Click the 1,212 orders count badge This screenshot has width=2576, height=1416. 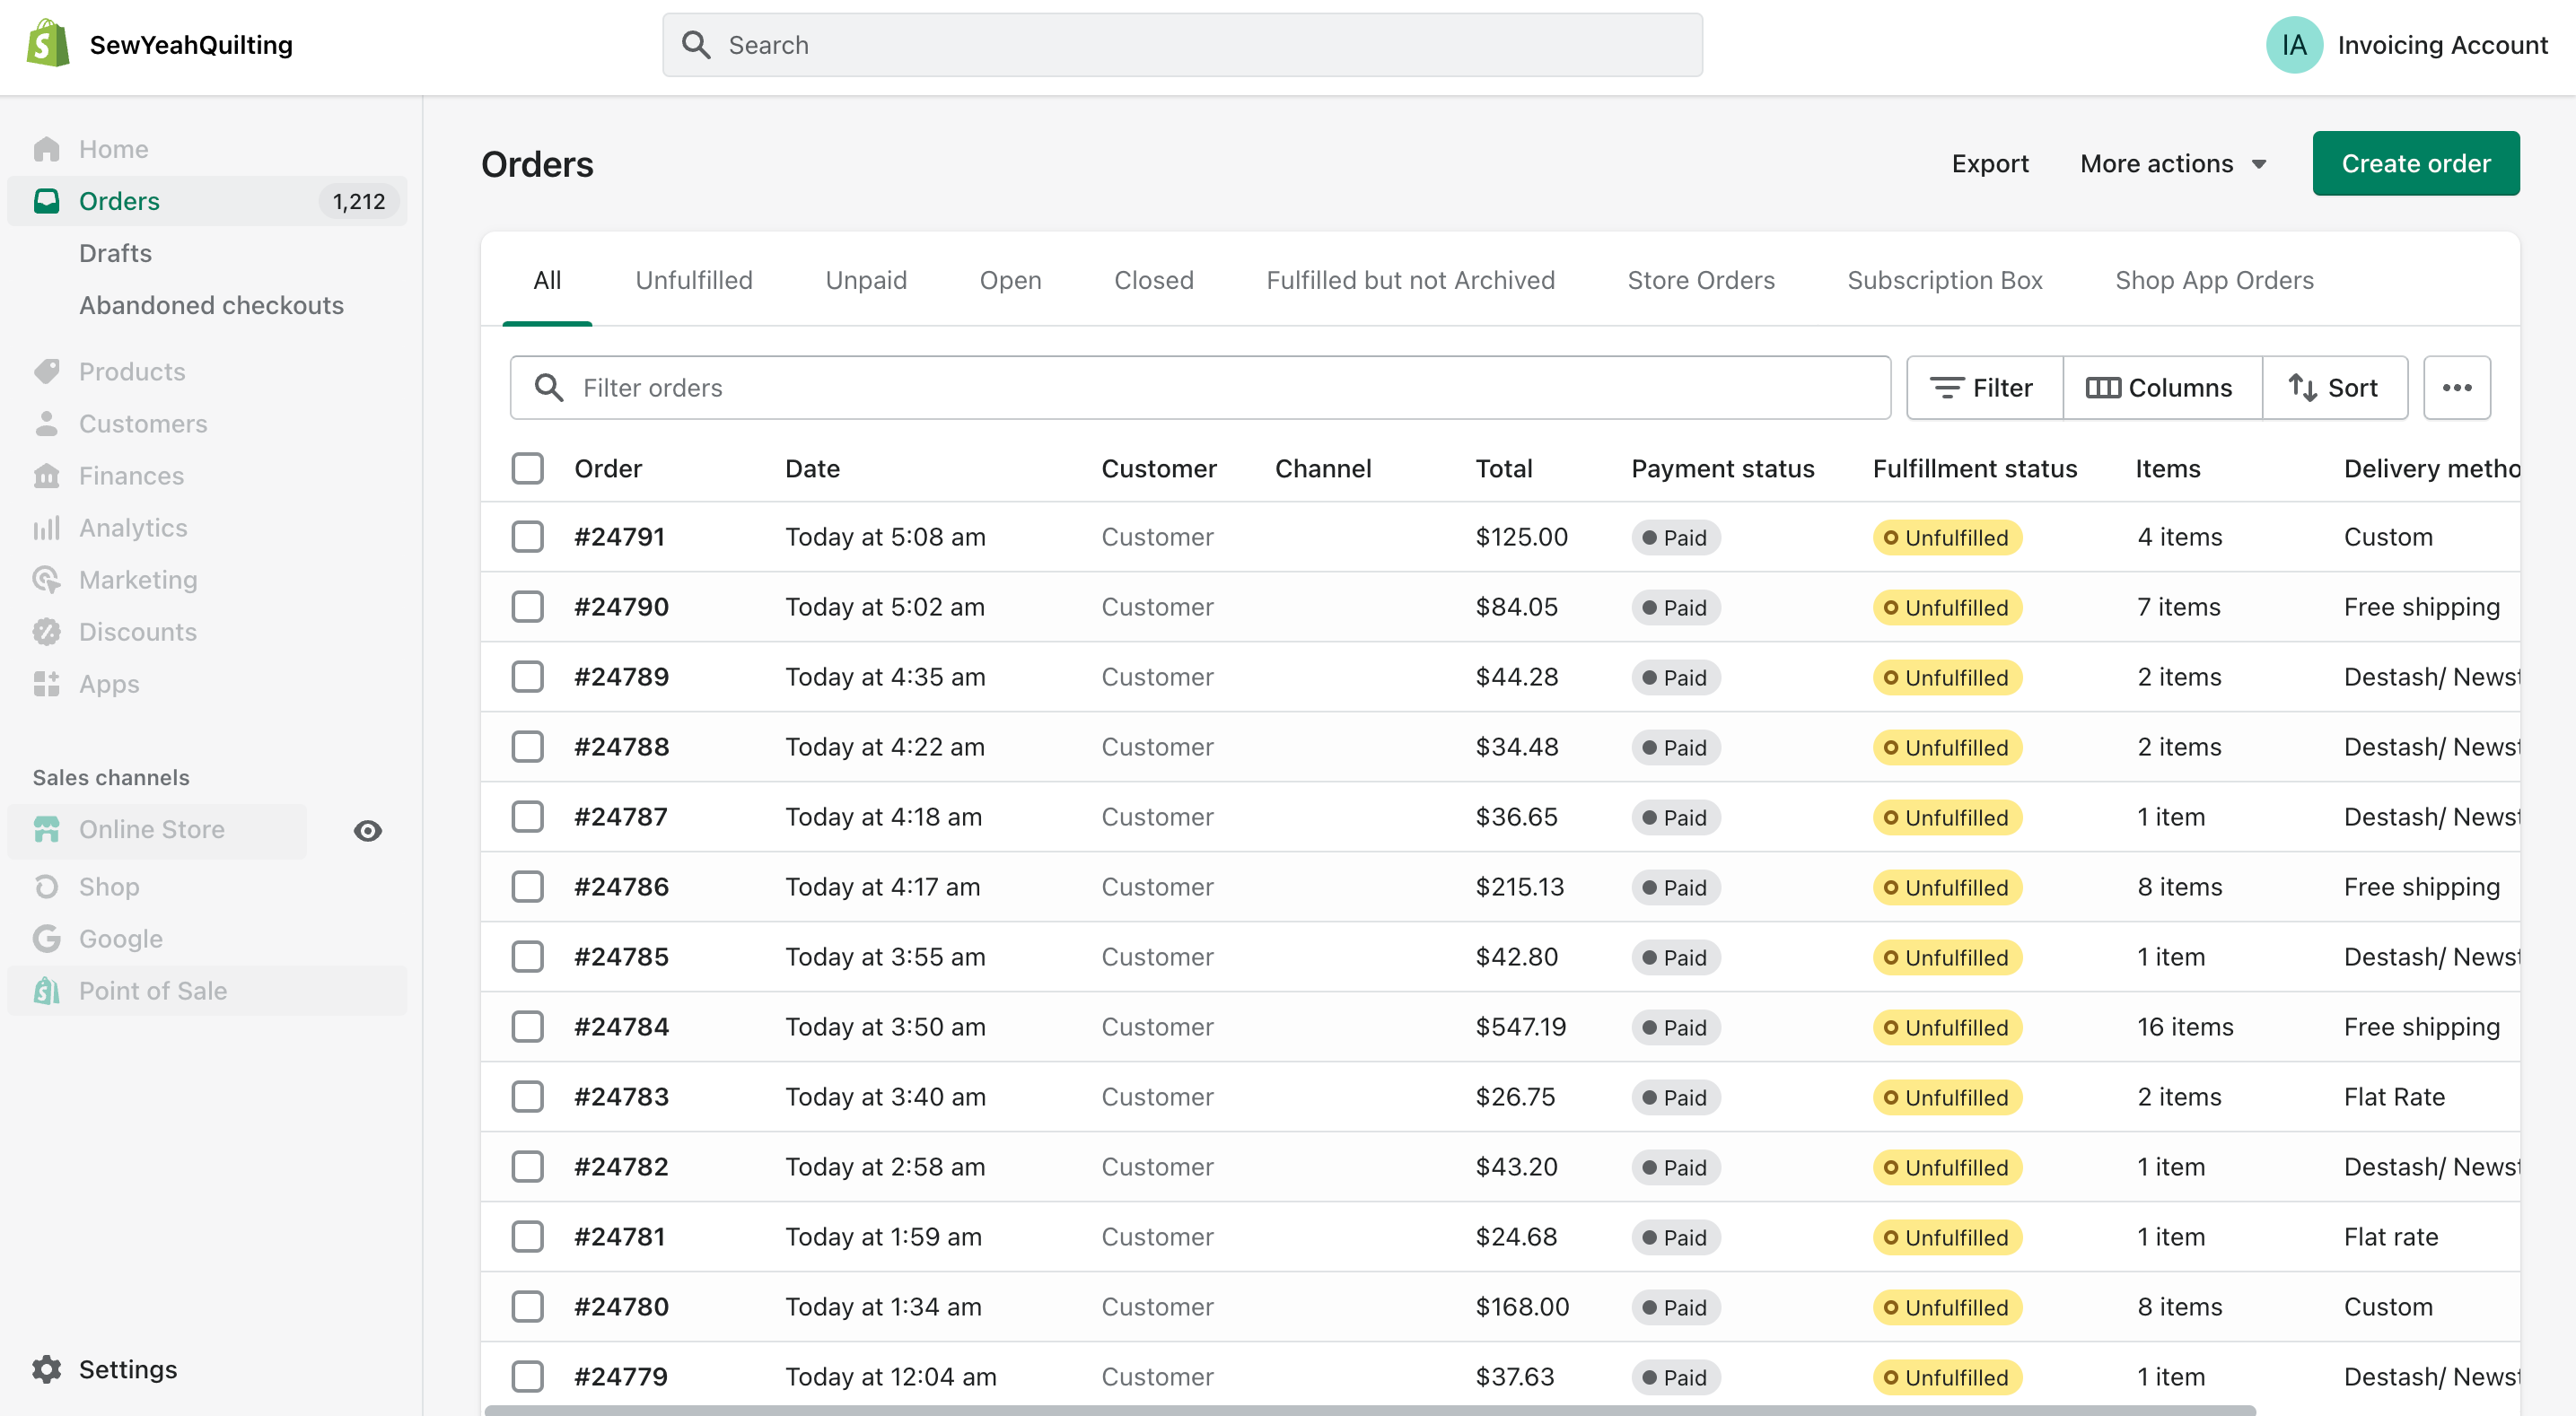coord(358,201)
